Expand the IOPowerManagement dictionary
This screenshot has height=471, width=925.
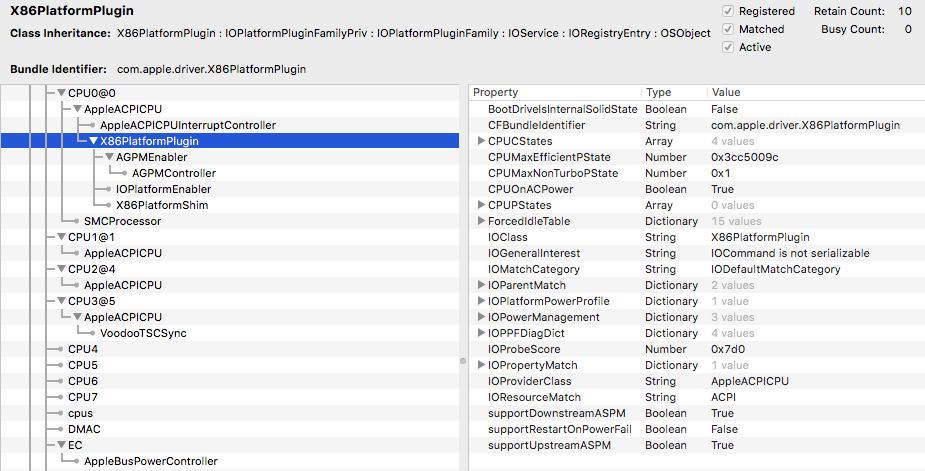click(x=481, y=317)
